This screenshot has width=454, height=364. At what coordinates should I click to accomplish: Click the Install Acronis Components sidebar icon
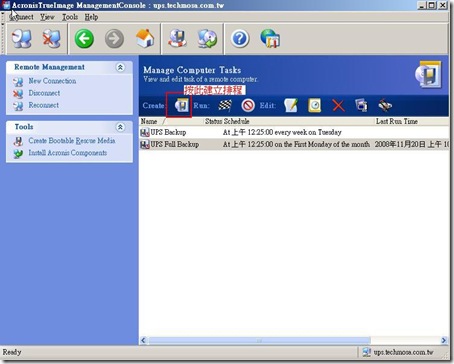(18, 153)
